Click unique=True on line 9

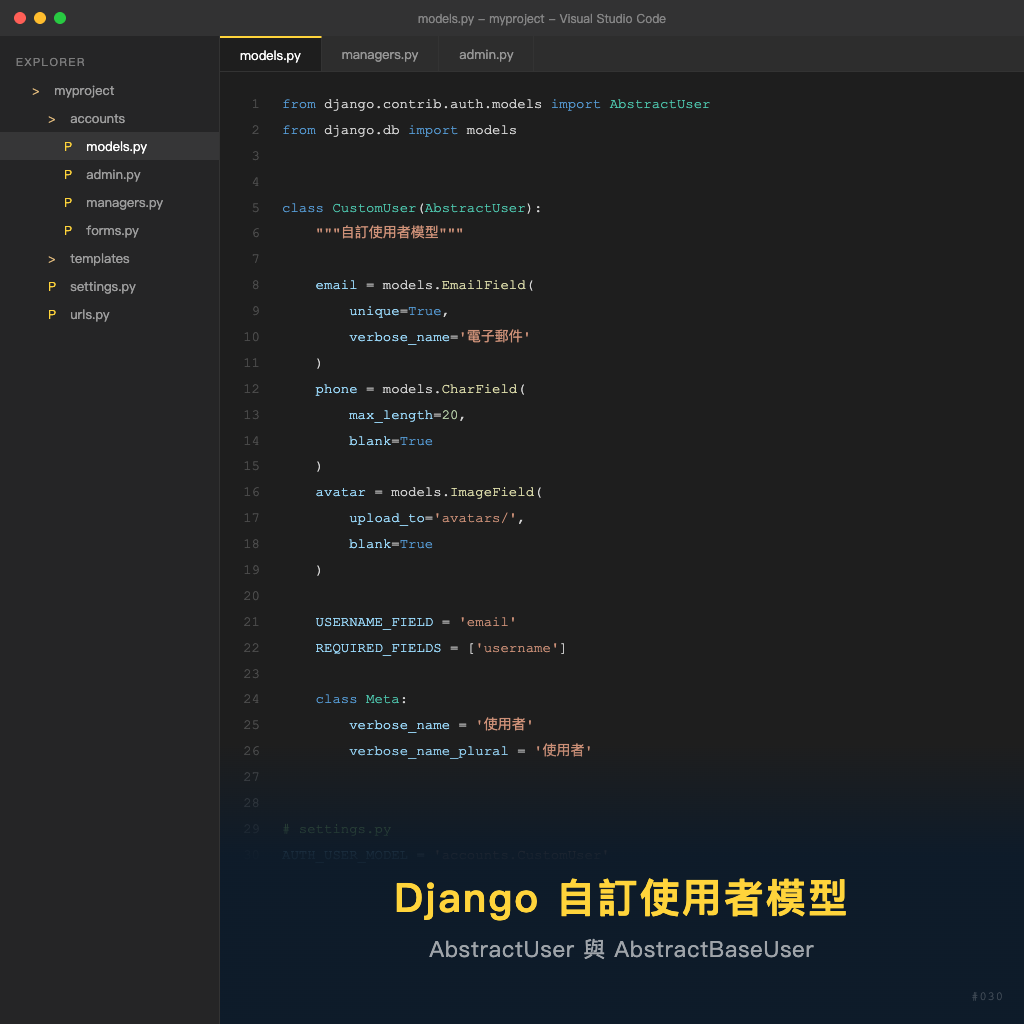[395, 312]
